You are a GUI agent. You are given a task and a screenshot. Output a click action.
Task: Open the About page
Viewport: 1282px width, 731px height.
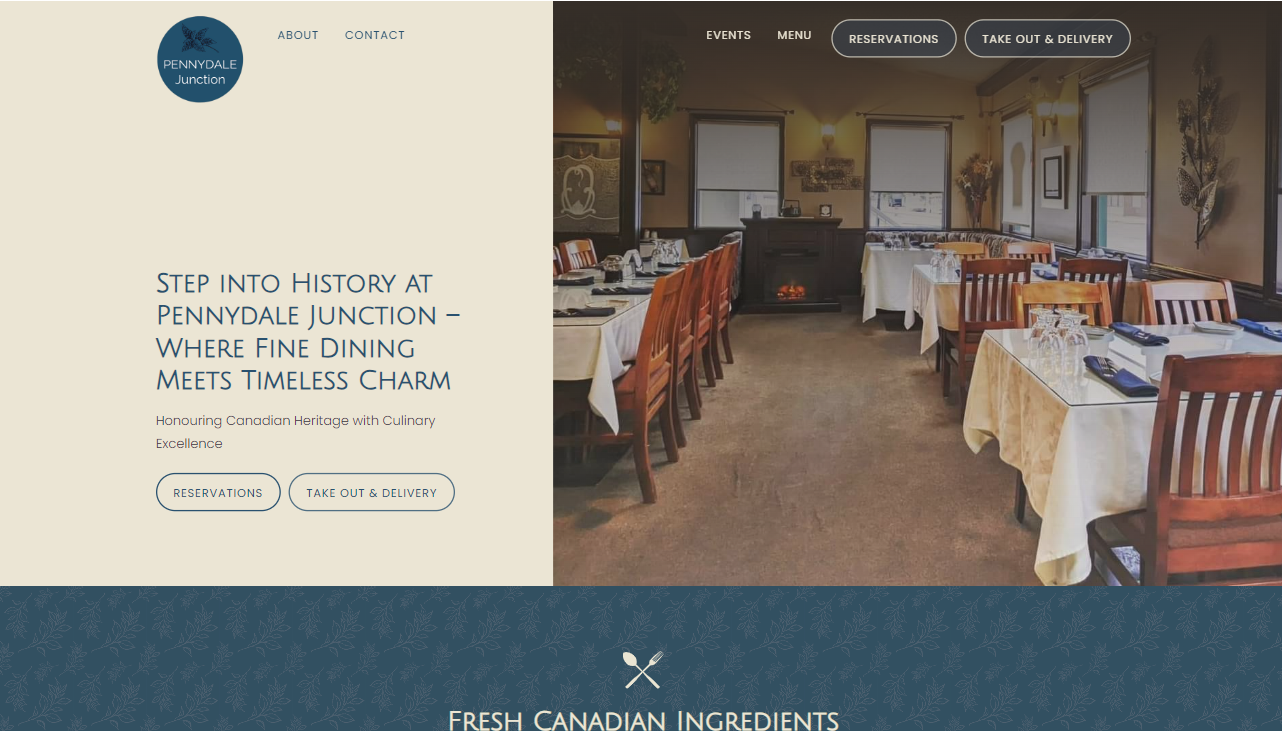[298, 35]
